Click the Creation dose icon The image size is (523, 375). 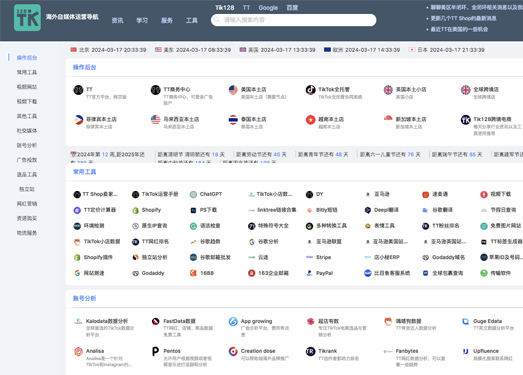tap(233, 351)
